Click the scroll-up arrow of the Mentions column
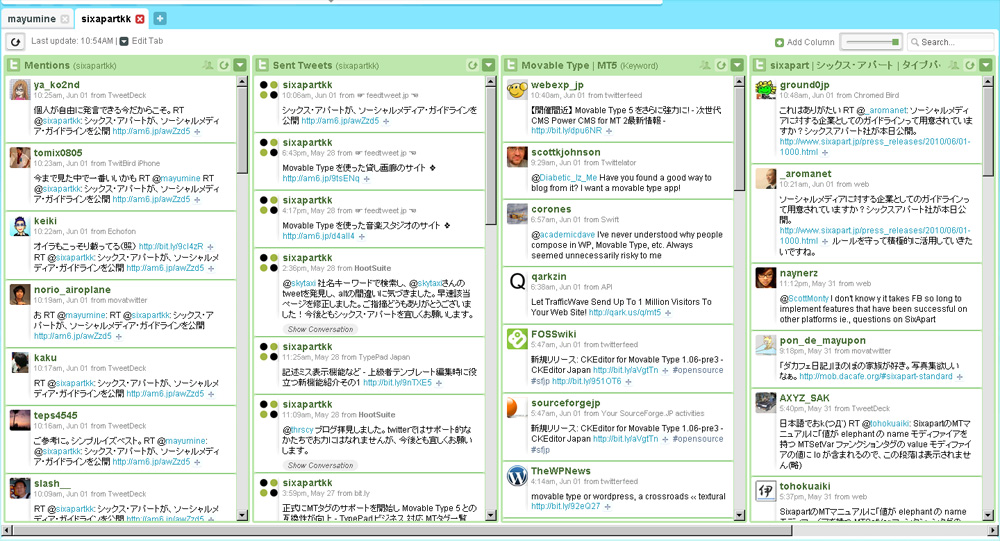The image size is (1000, 541). tap(242, 82)
